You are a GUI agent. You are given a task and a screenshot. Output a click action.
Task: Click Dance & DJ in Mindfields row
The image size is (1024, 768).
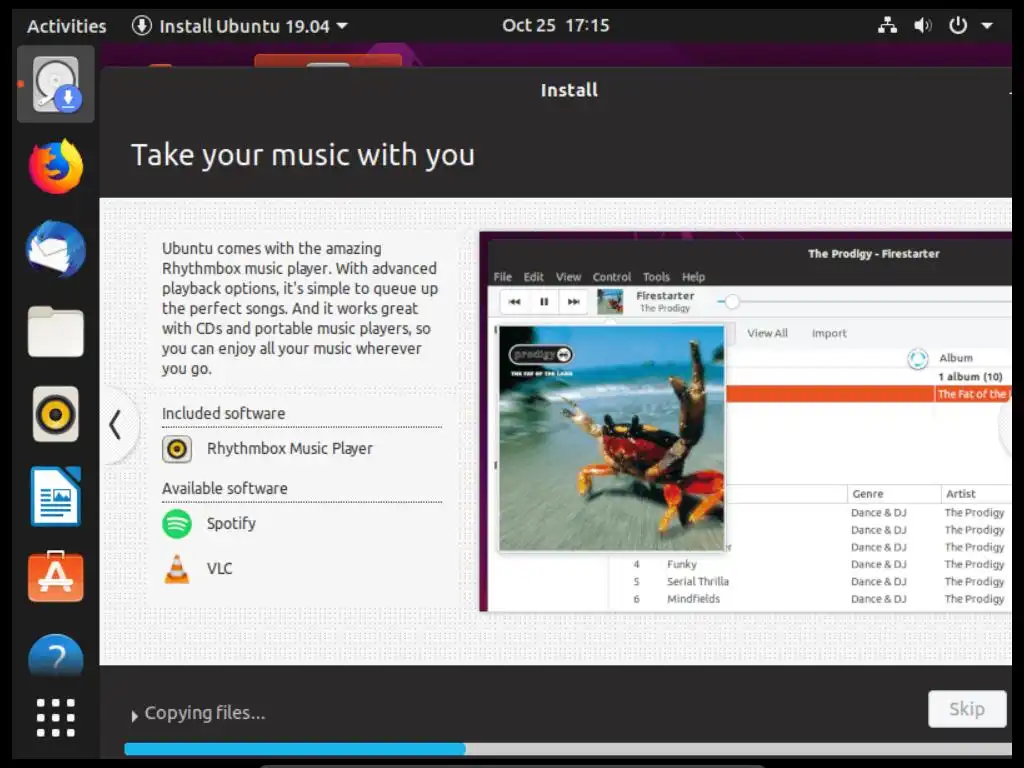[879, 599]
